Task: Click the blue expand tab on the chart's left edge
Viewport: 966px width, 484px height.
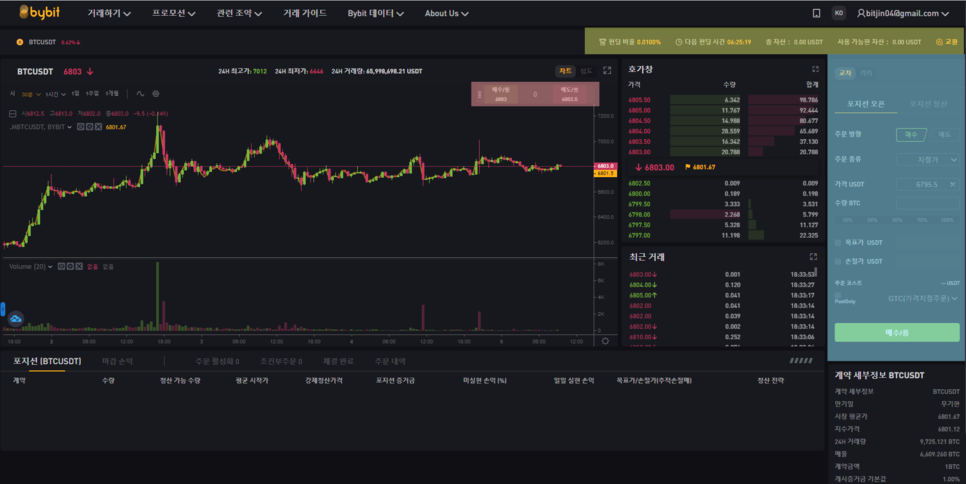Action: [2, 309]
